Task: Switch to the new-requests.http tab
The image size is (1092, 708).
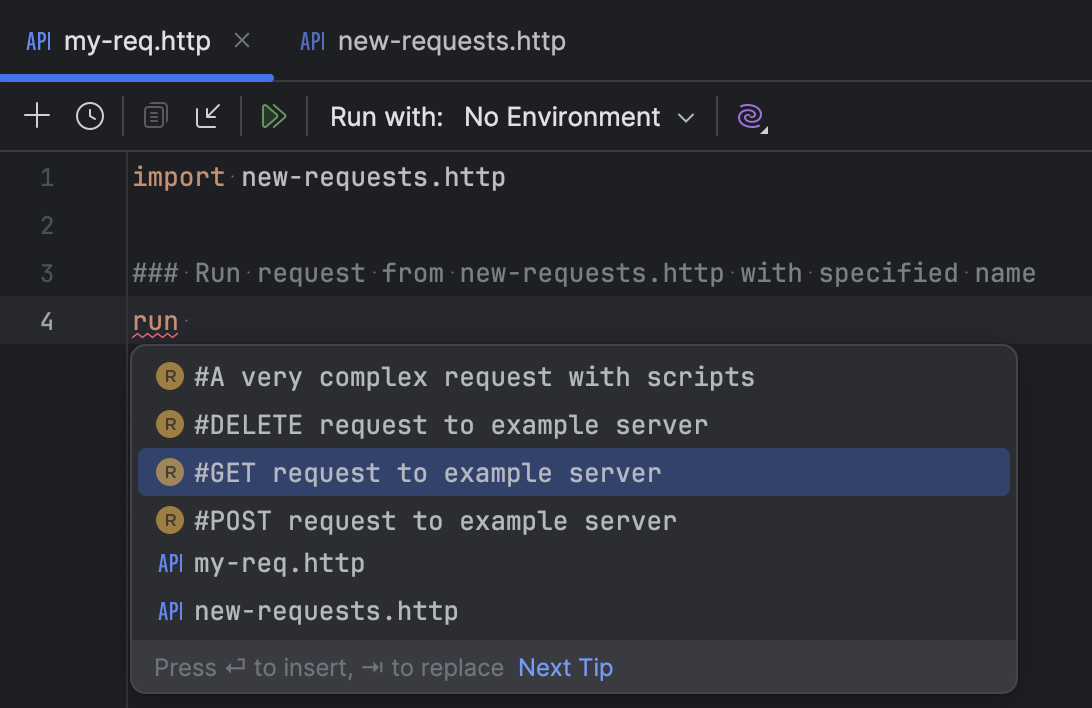Action: [450, 41]
